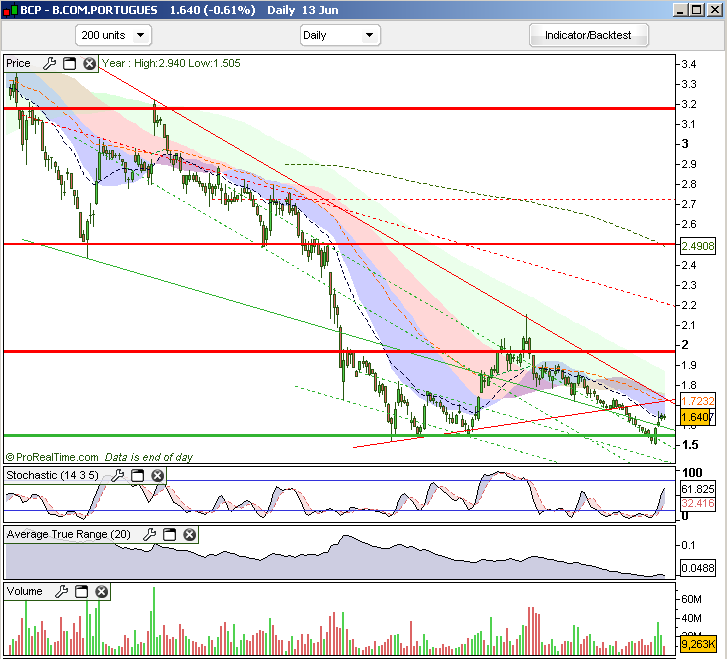Click the 32.416 stochastic signal value
The image size is (727, 659).
698,503
